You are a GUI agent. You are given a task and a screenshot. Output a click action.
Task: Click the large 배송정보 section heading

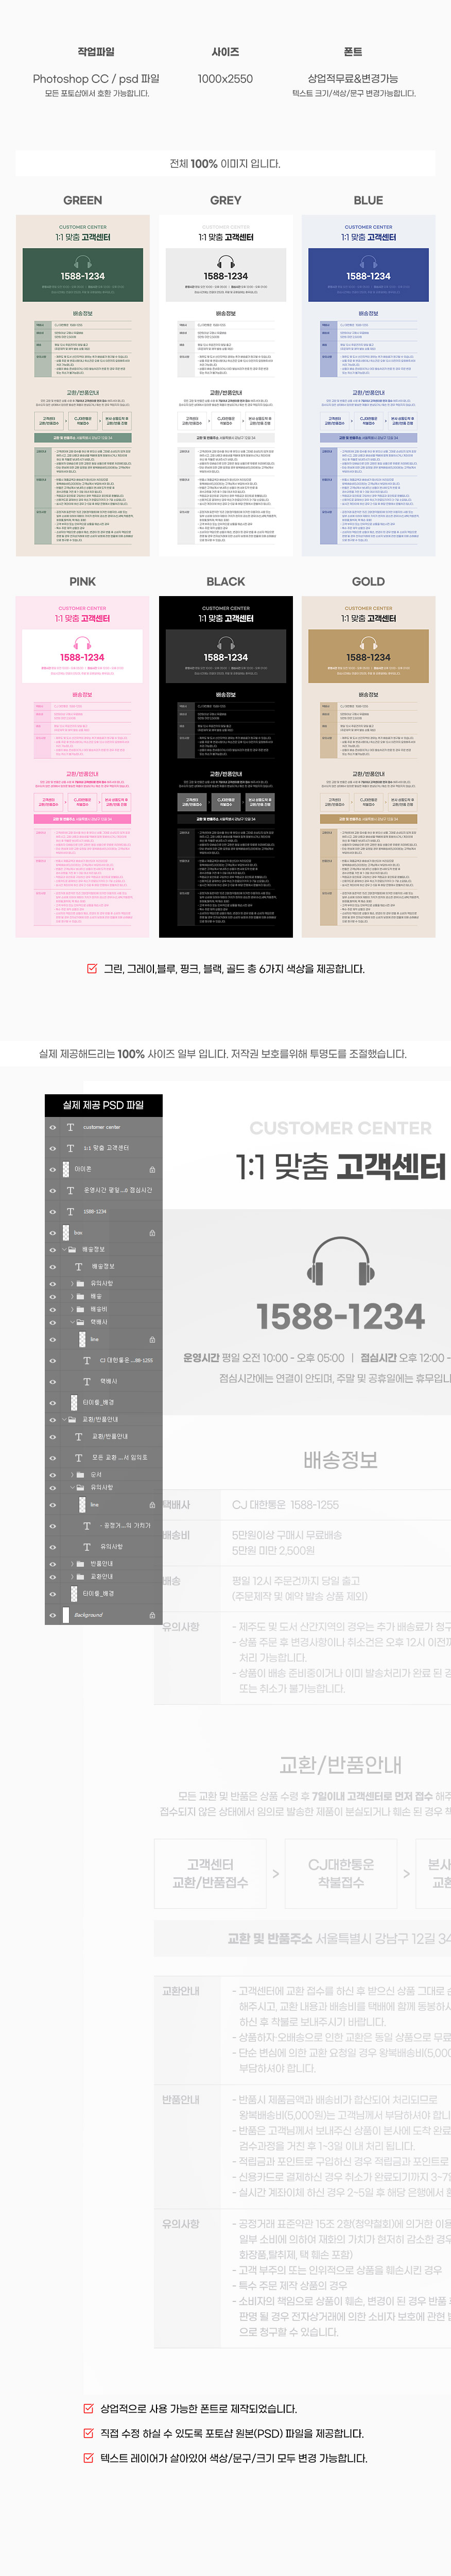tap(340, 1459)
